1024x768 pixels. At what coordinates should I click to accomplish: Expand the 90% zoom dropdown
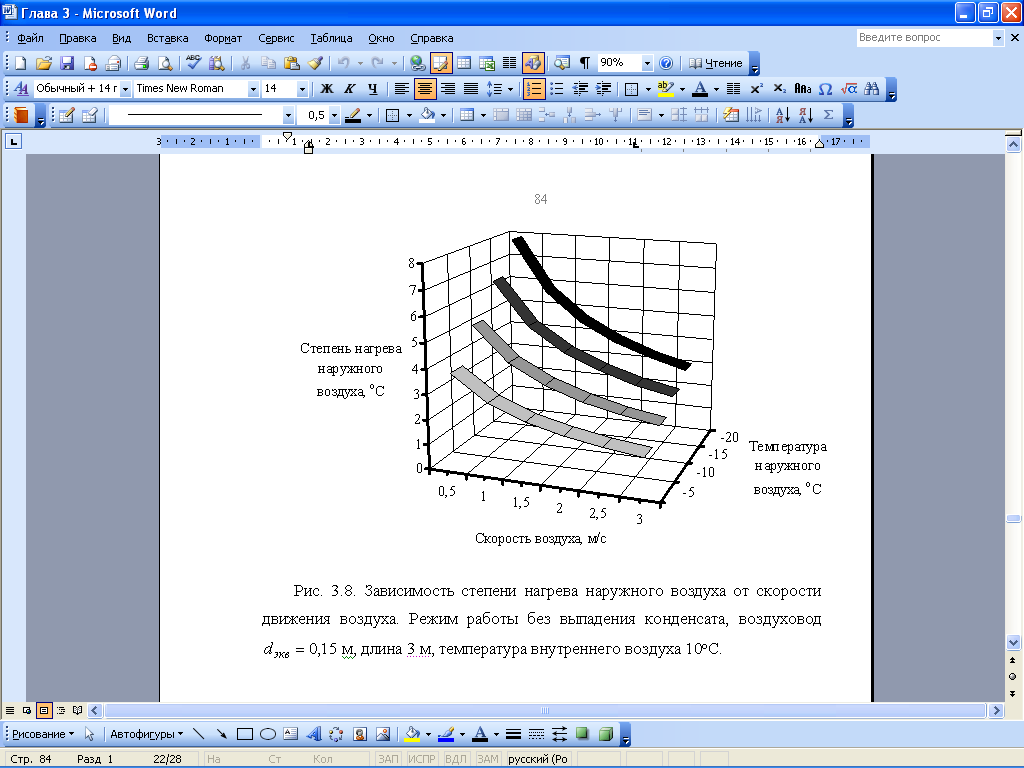[x=647, y=63]
